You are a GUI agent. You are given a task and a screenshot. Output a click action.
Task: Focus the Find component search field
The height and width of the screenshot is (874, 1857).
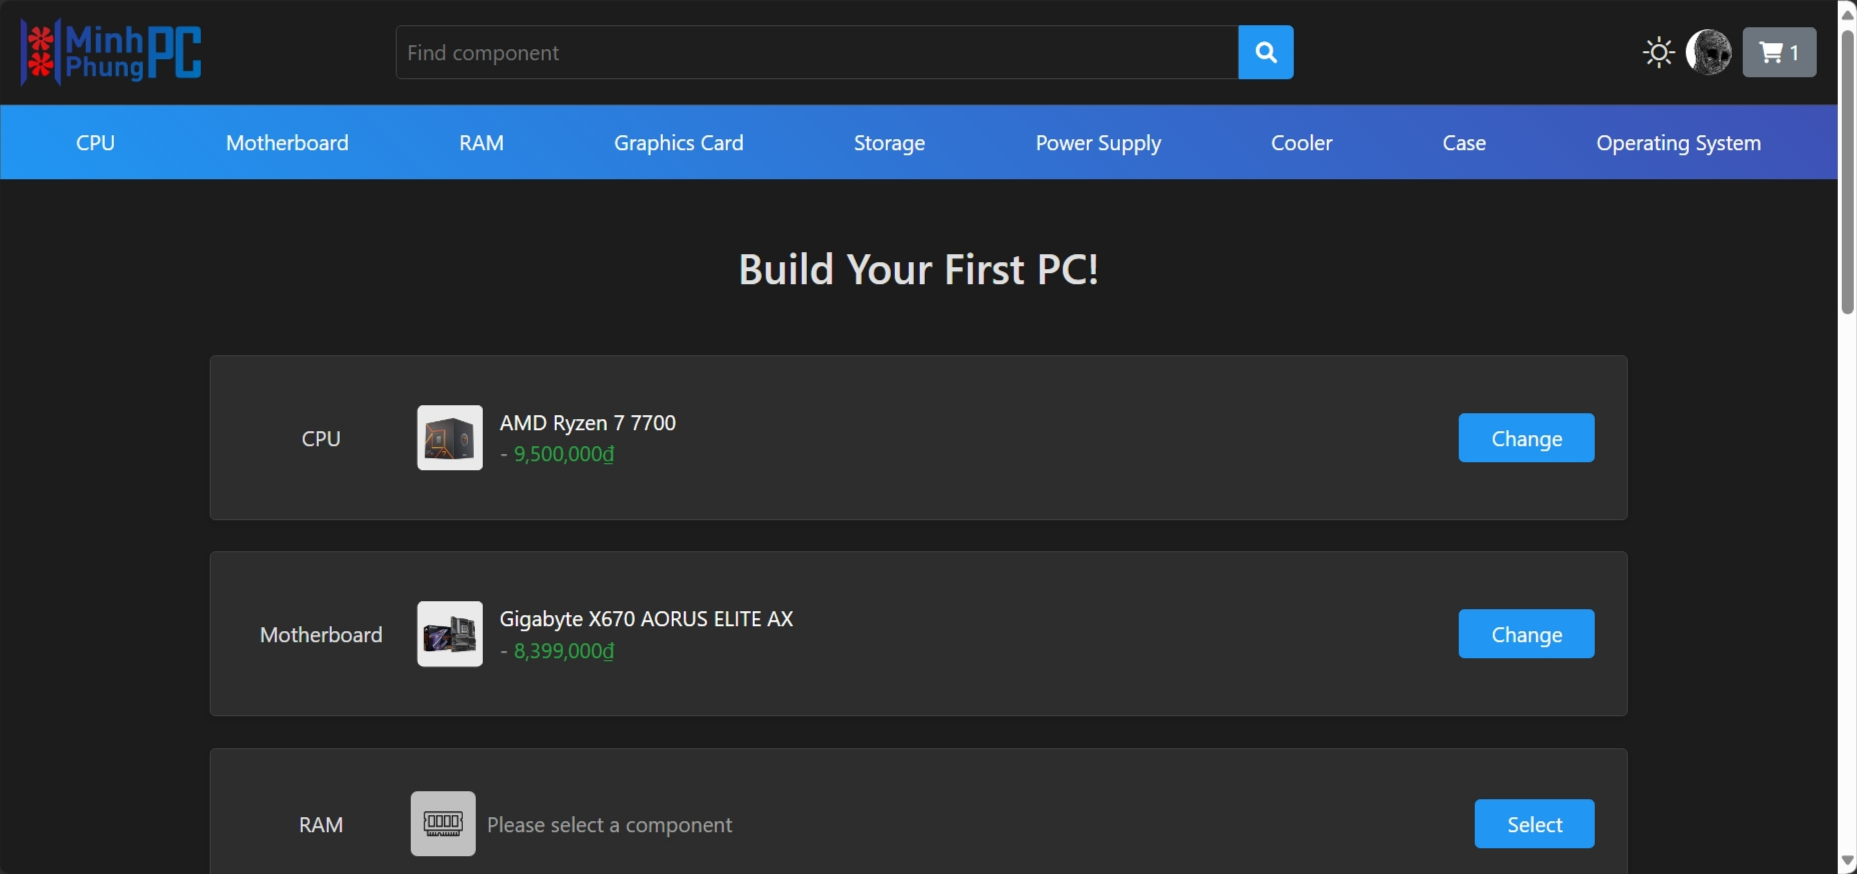click(817, 52)
